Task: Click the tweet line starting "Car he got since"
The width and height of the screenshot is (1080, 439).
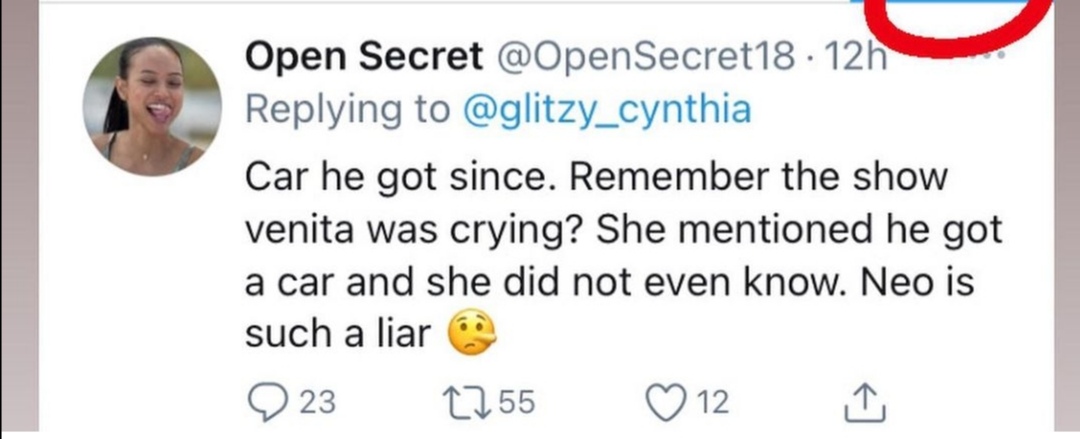Action: click(x=595, y=178)
